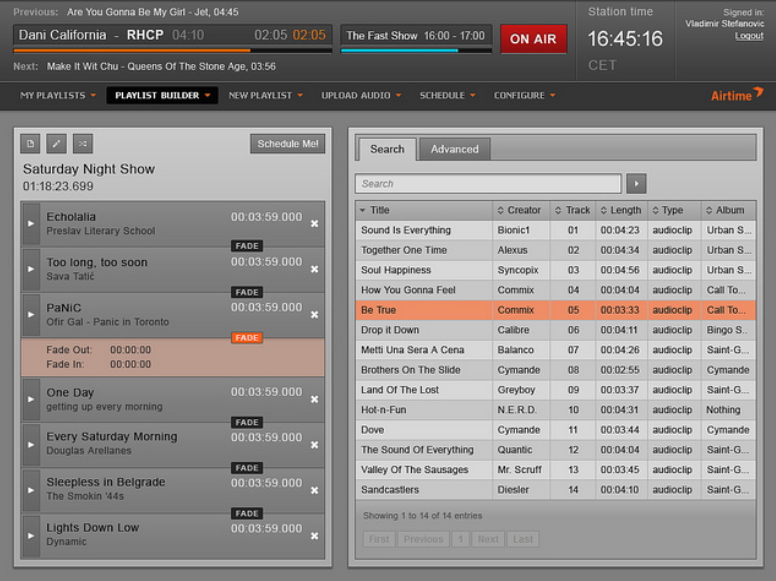Remove Echolalia from the playlist
776x581 pixels.
[x=314, y=224]
